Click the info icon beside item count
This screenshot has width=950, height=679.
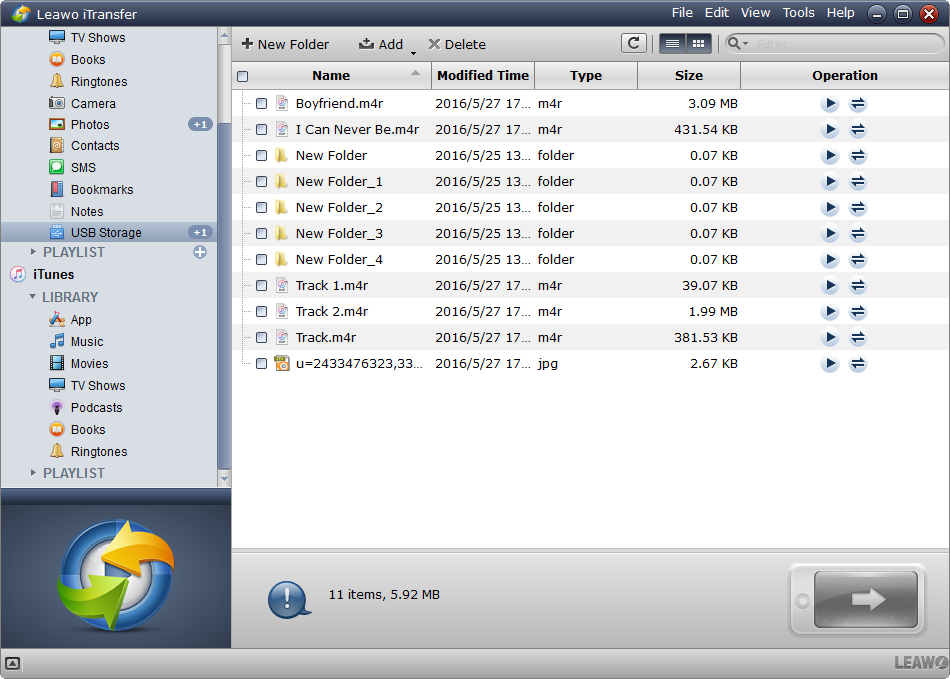[x=287, y=599]
